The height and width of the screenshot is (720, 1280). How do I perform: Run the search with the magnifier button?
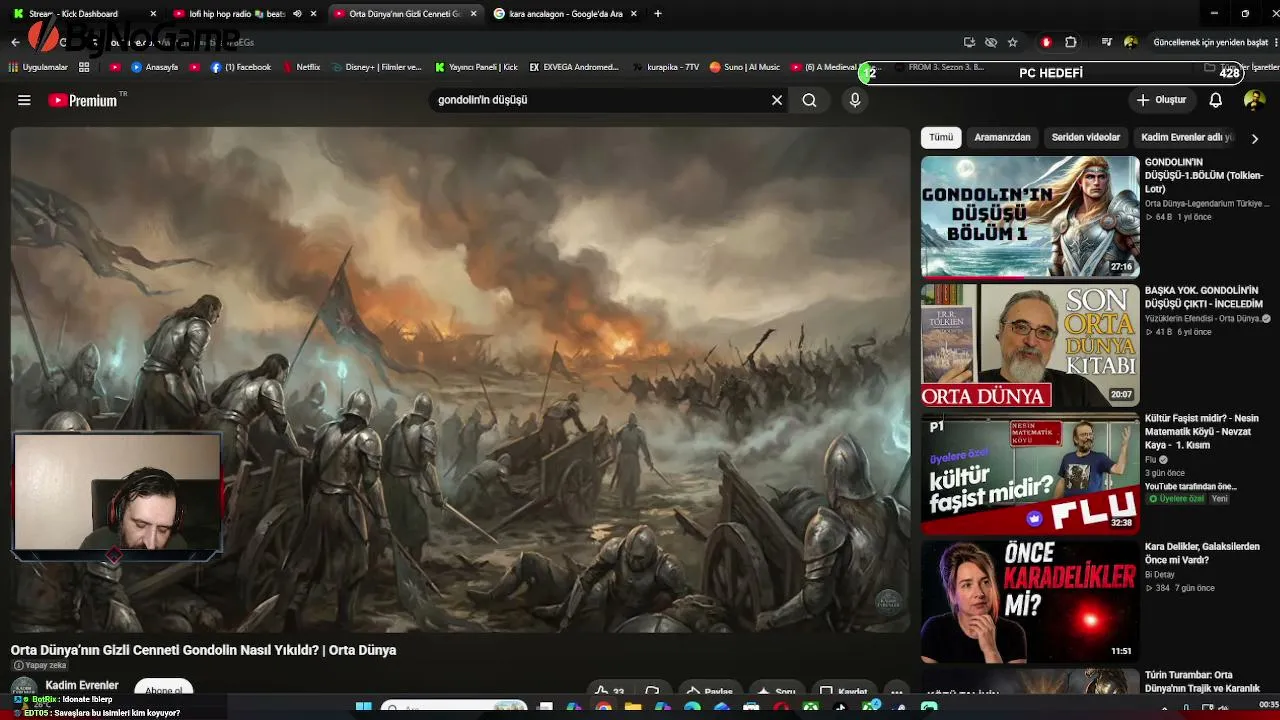[809, 100]
